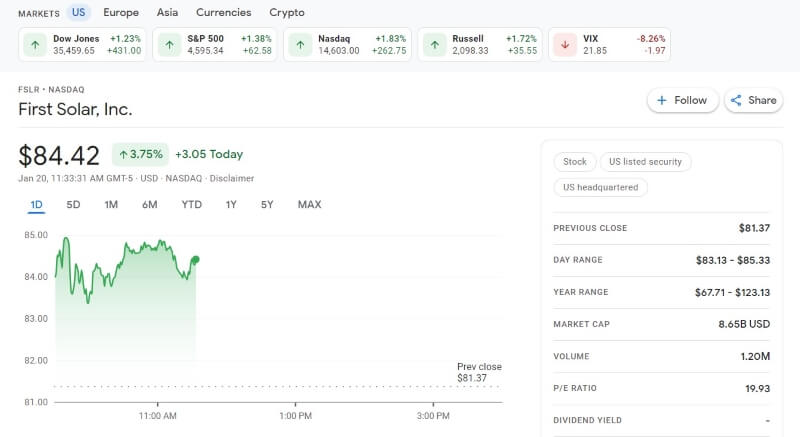
Task: Select the MAX chart range
Action: point(309,204)
